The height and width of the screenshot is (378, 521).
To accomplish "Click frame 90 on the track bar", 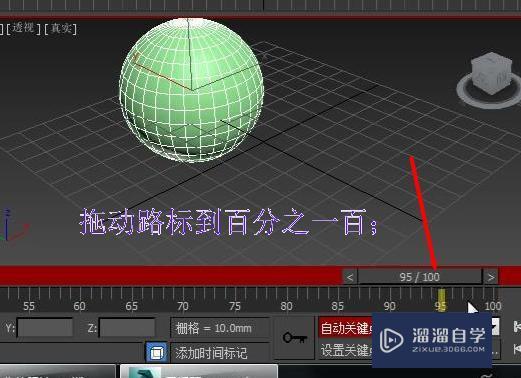I will point(389,306).
